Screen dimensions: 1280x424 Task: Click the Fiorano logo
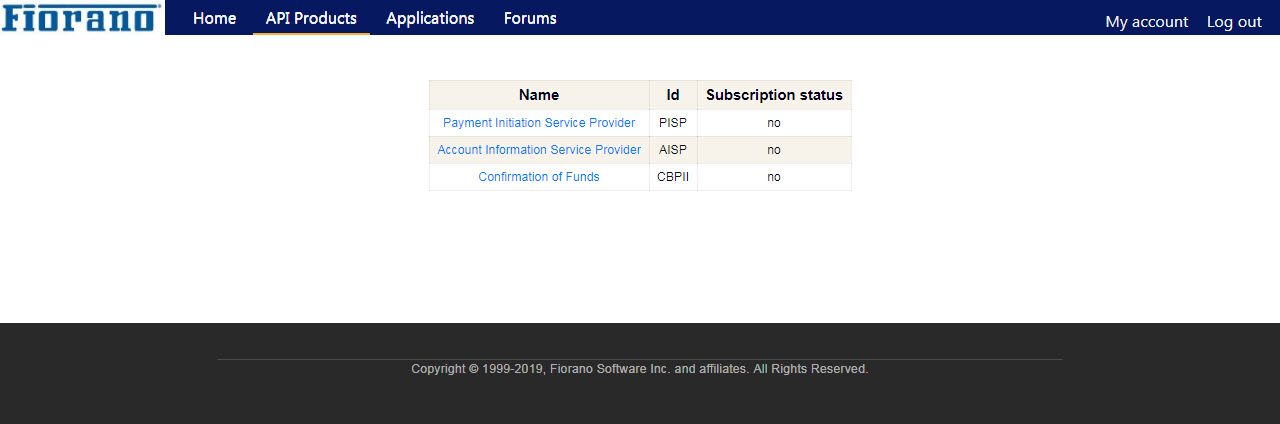[x=81, y=17]
